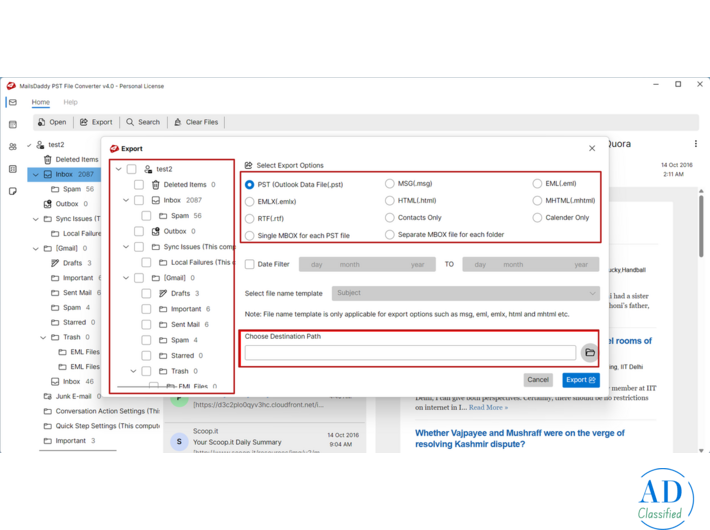Image resolution: width=710 pixels, height=530 pixels.
Task: Select Important 3 folder in main tree
Action: coord(69,441)
